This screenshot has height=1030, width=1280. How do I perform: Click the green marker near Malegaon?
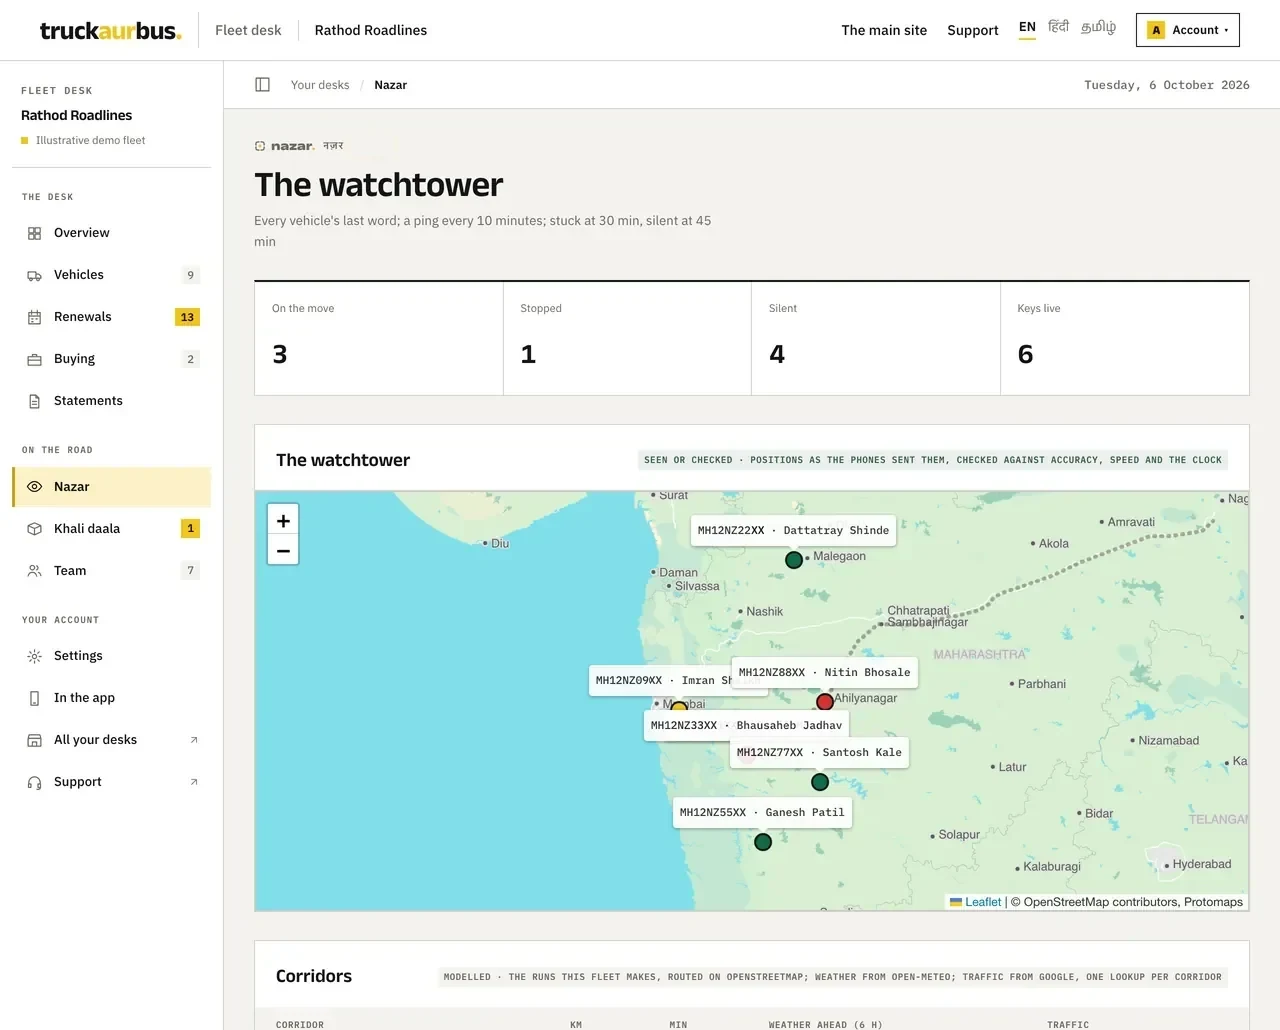[x=794, y=560]
